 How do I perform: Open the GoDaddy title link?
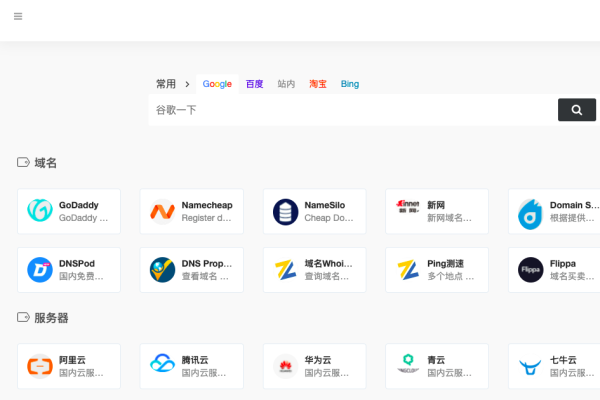78,205
